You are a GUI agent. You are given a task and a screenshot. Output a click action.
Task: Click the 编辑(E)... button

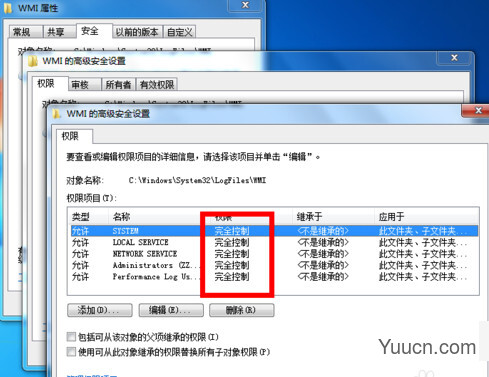click(x=171, y=310)
